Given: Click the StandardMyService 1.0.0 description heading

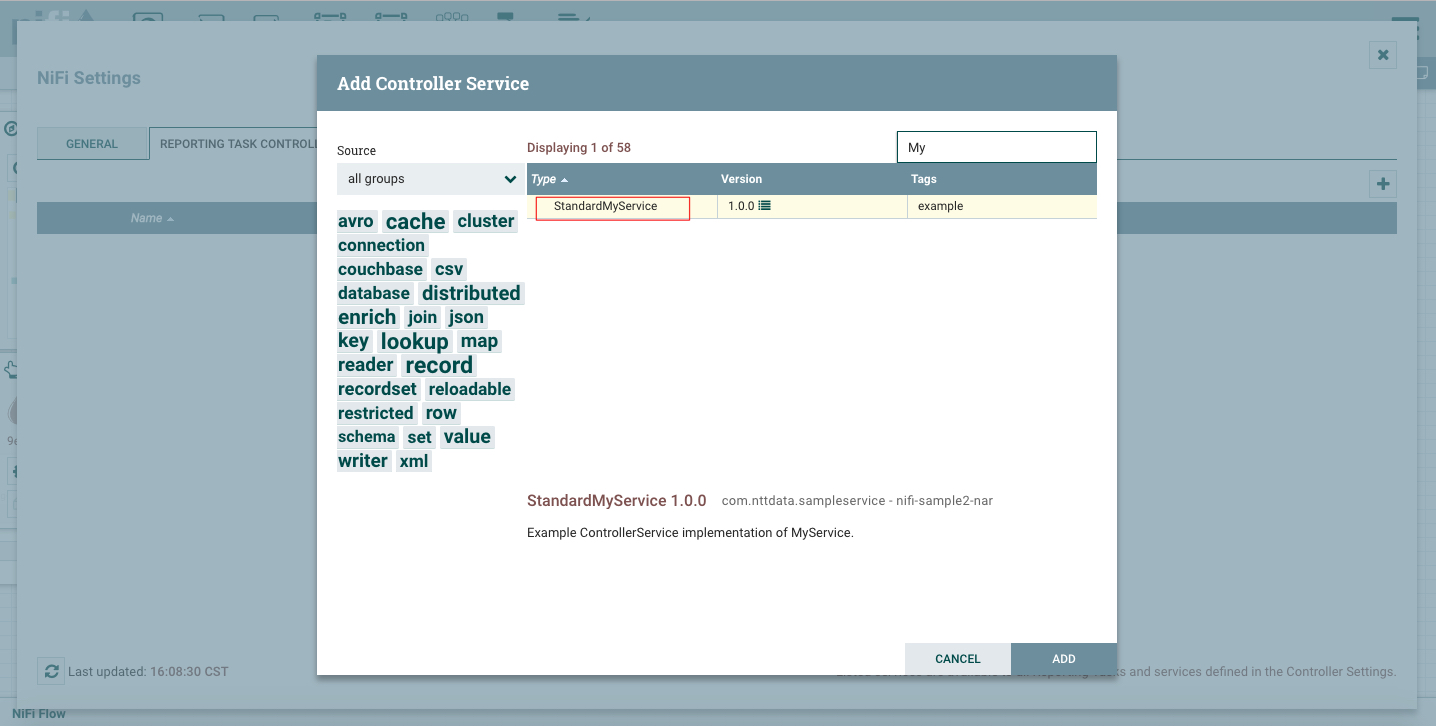Looking at the screenshot, I should tap(617, 500).
